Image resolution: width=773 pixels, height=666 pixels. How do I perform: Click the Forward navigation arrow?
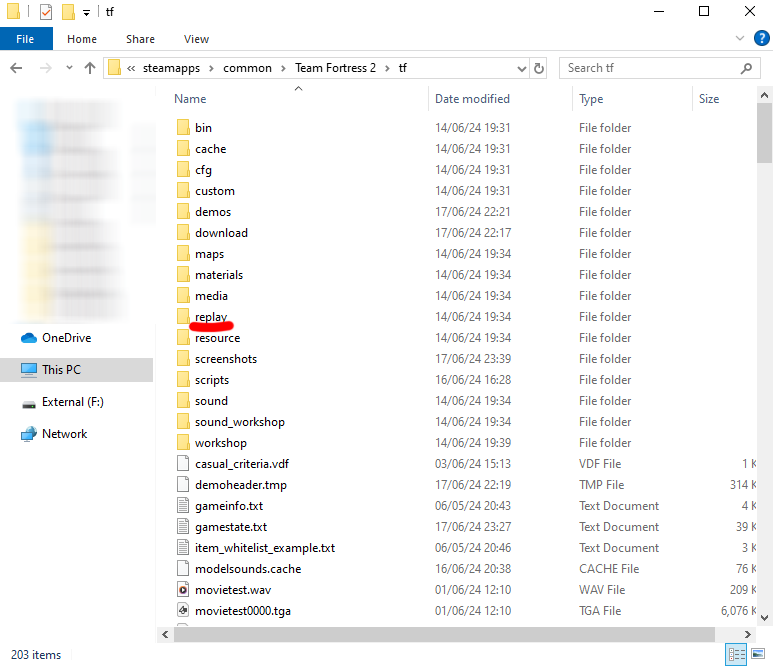45,68
